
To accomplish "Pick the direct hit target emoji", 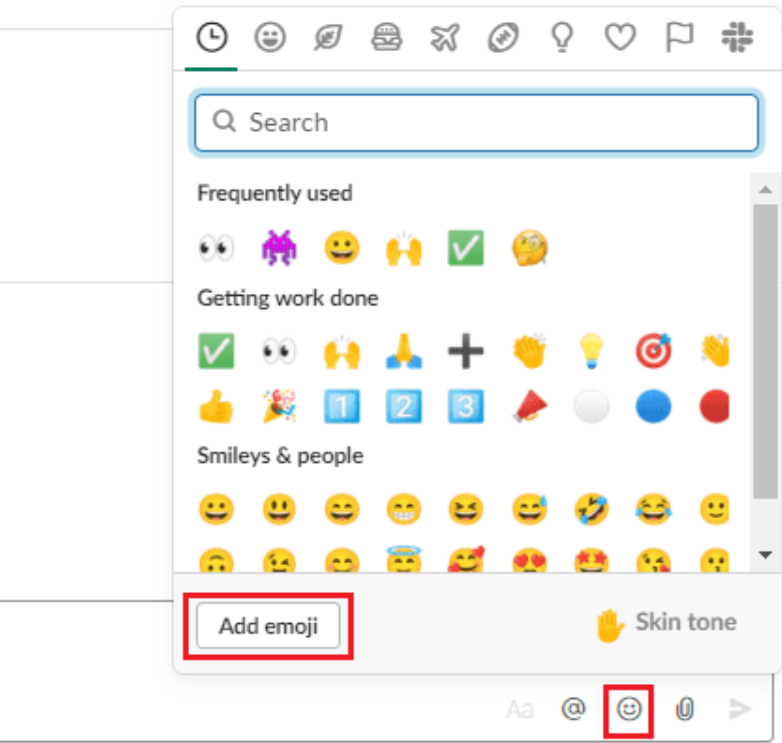I will coord(653,351).
